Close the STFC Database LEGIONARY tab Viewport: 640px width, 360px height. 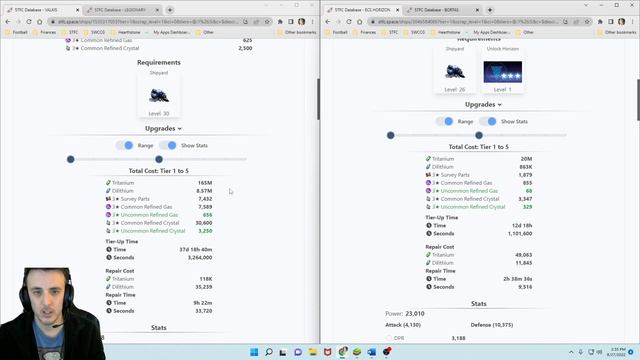(158, 10)
